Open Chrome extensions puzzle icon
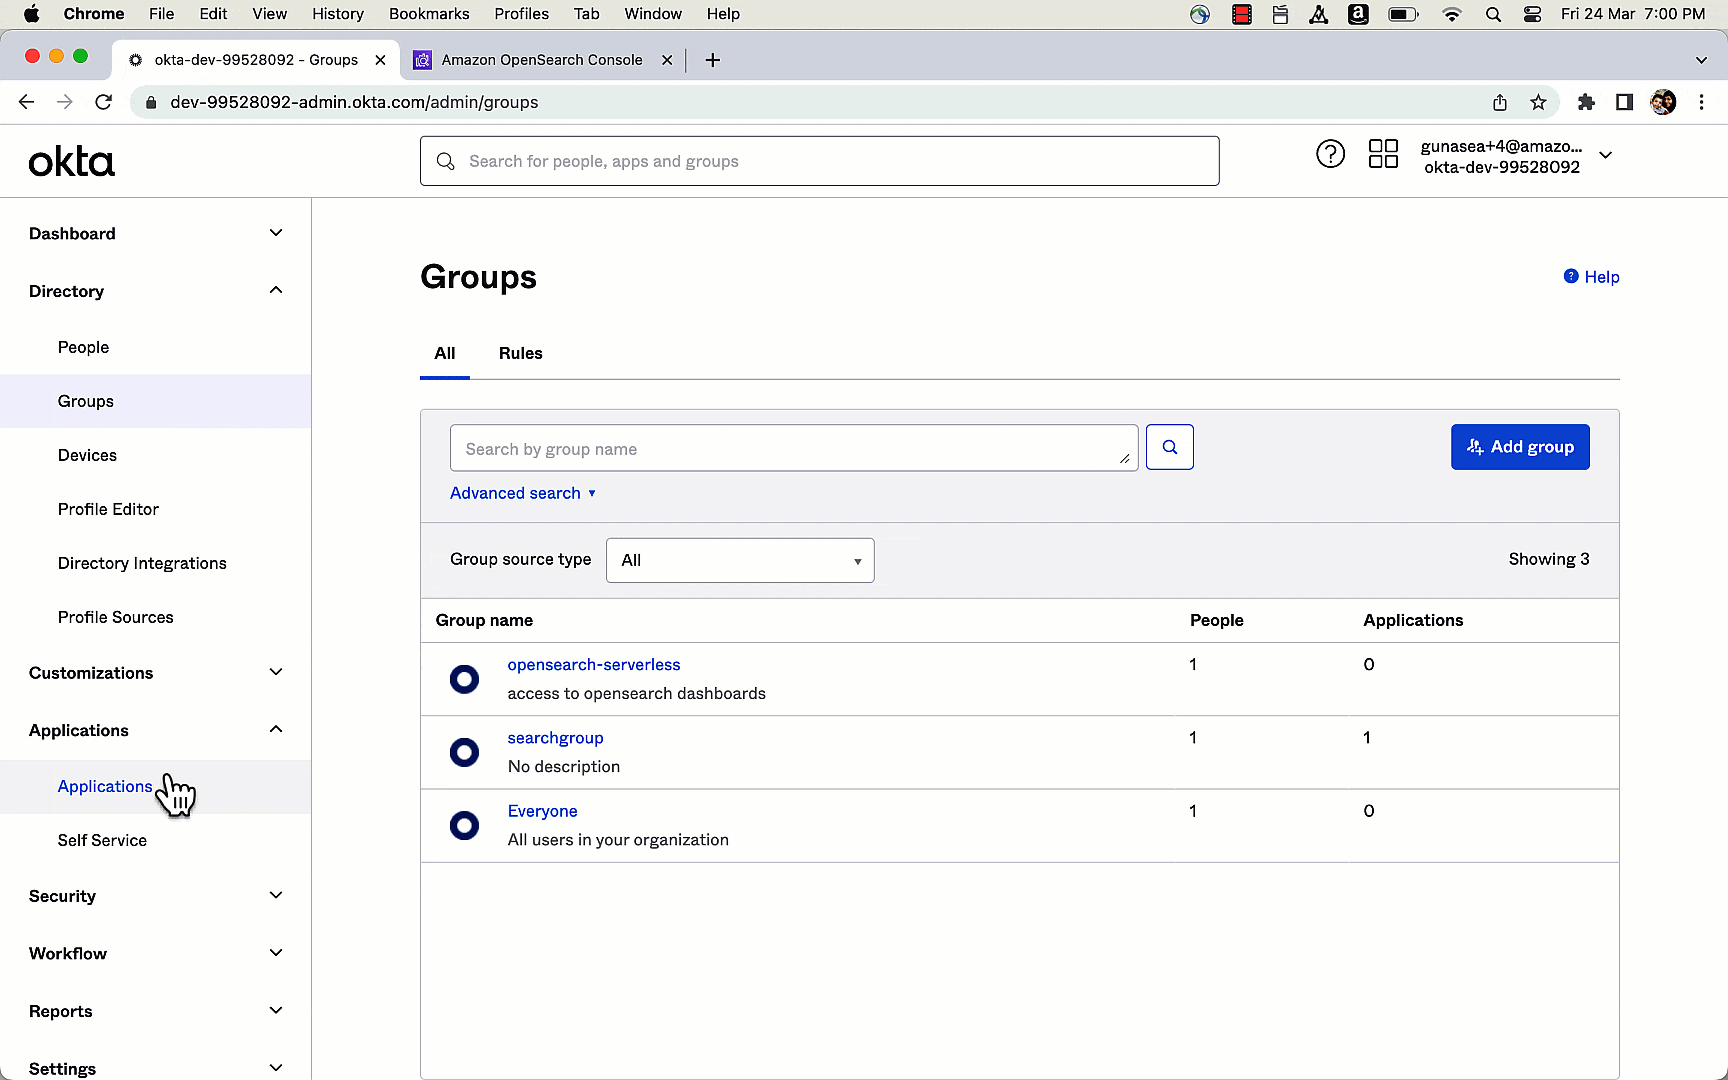Screen dimensions: 1728x1080 pos(1586,102)
